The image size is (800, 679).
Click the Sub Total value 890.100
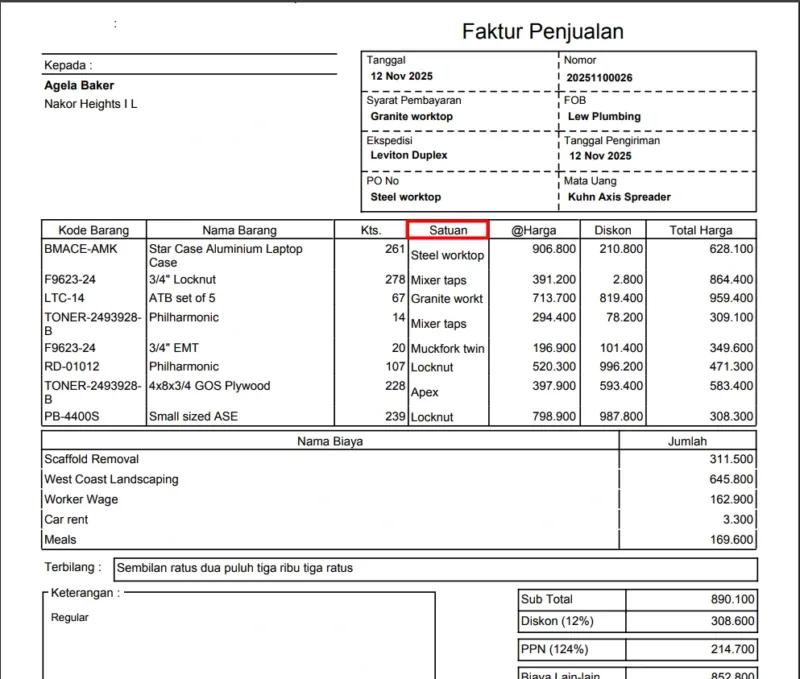(732, 599)
